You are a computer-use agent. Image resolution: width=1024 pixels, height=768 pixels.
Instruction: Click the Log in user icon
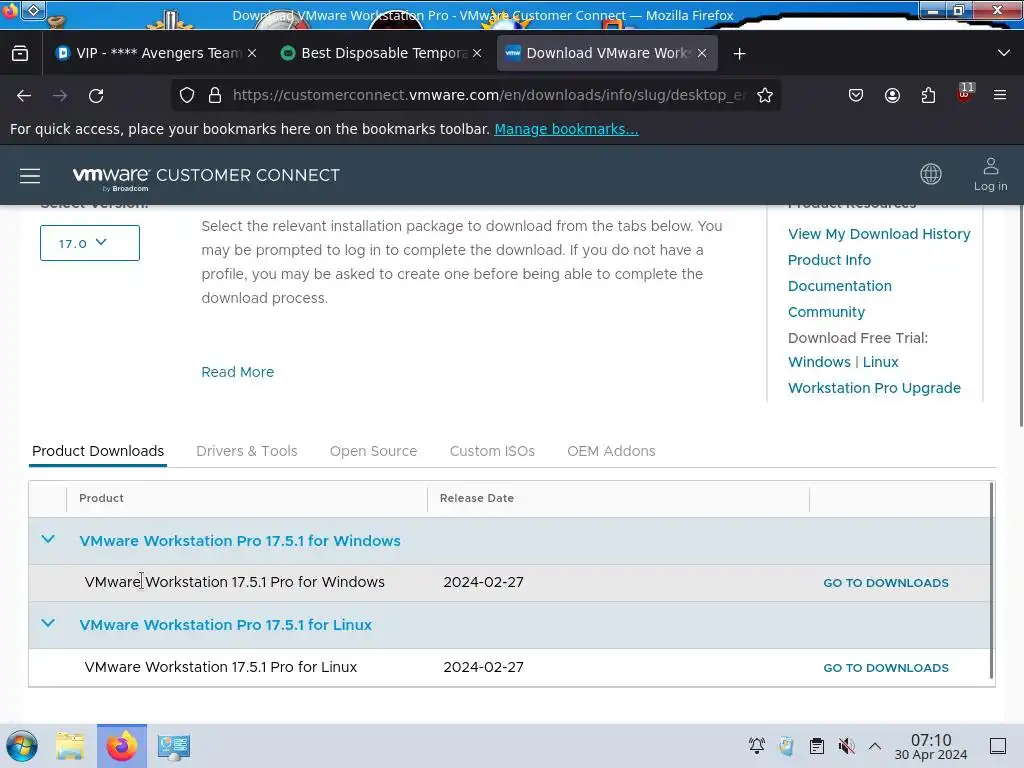pyautogui.click(x=990, y=174)
